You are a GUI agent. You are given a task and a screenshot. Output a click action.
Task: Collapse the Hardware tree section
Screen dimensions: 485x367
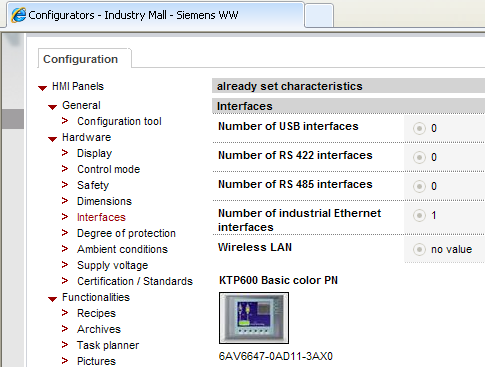[x=52, y=139]
